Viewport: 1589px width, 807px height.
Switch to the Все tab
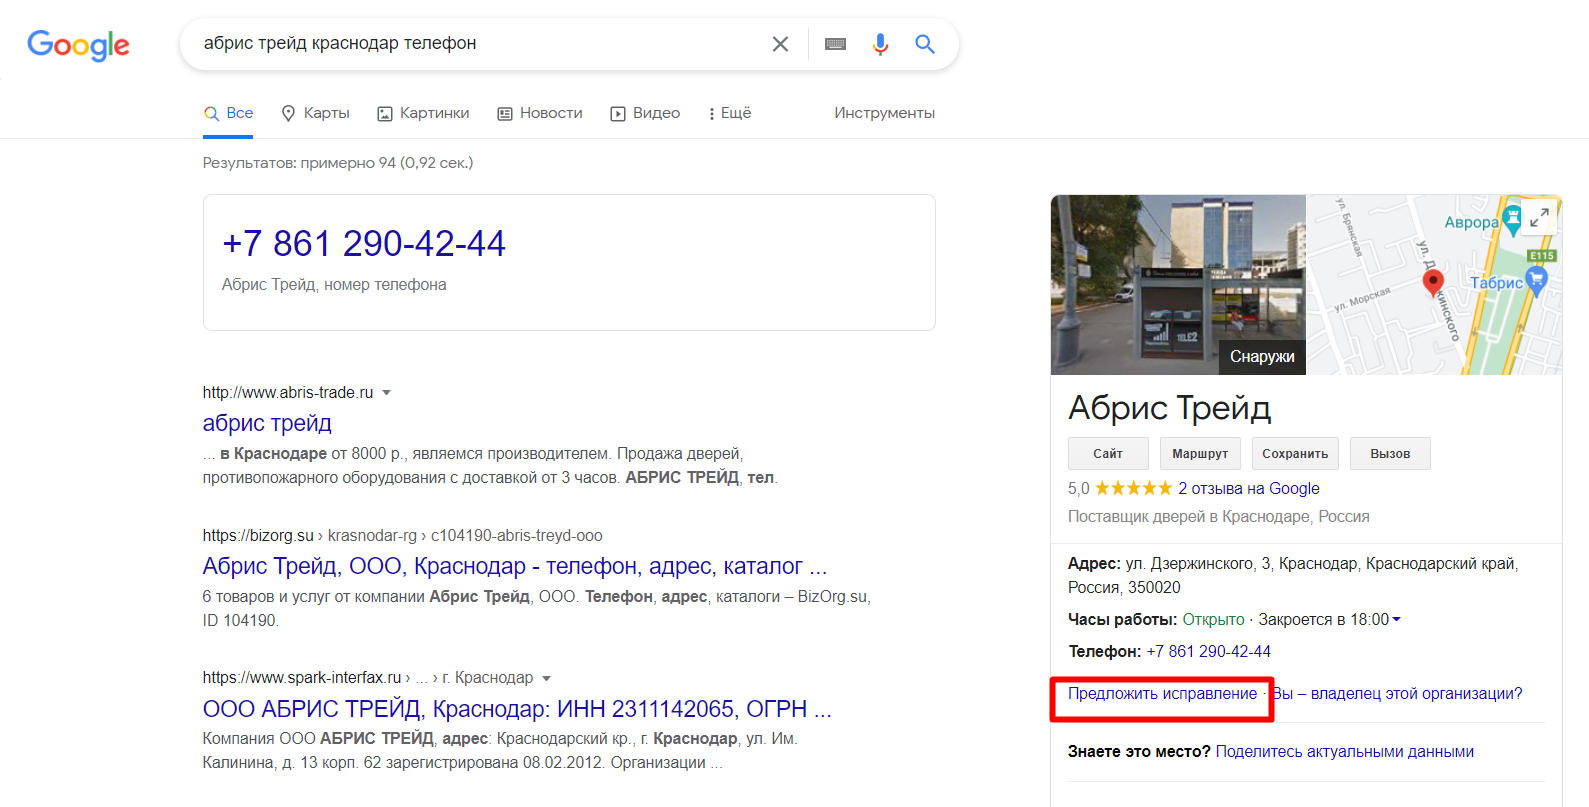(x=228, y=113)
